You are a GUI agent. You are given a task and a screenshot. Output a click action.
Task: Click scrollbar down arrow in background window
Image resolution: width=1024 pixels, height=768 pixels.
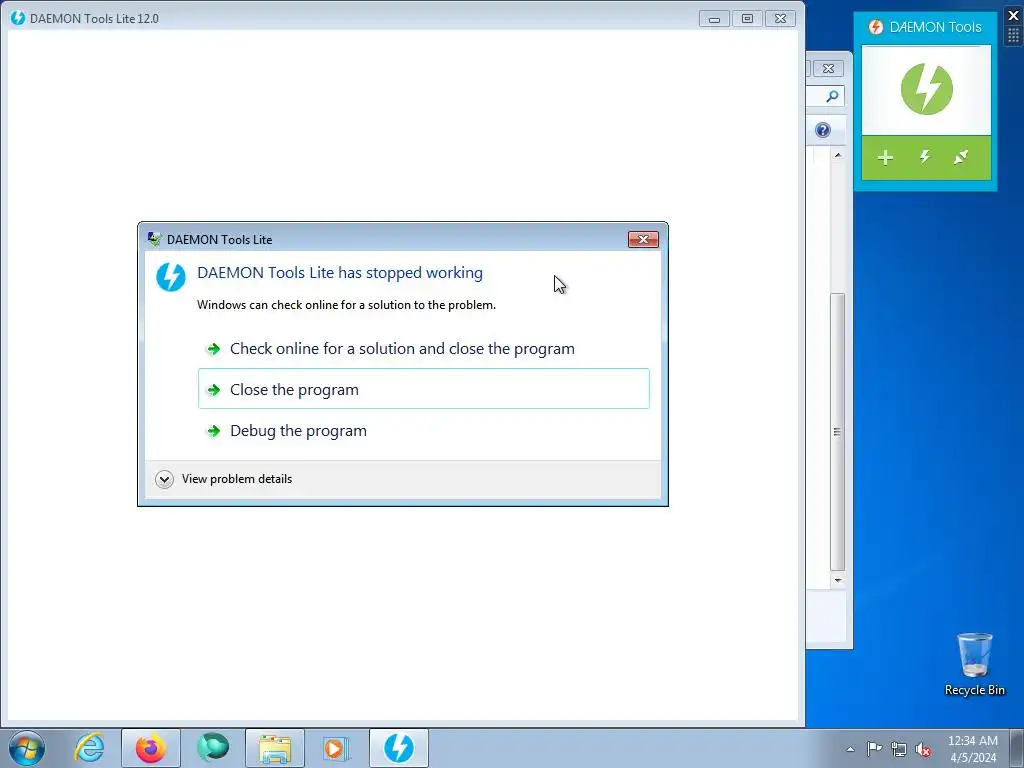coord(838,580)
